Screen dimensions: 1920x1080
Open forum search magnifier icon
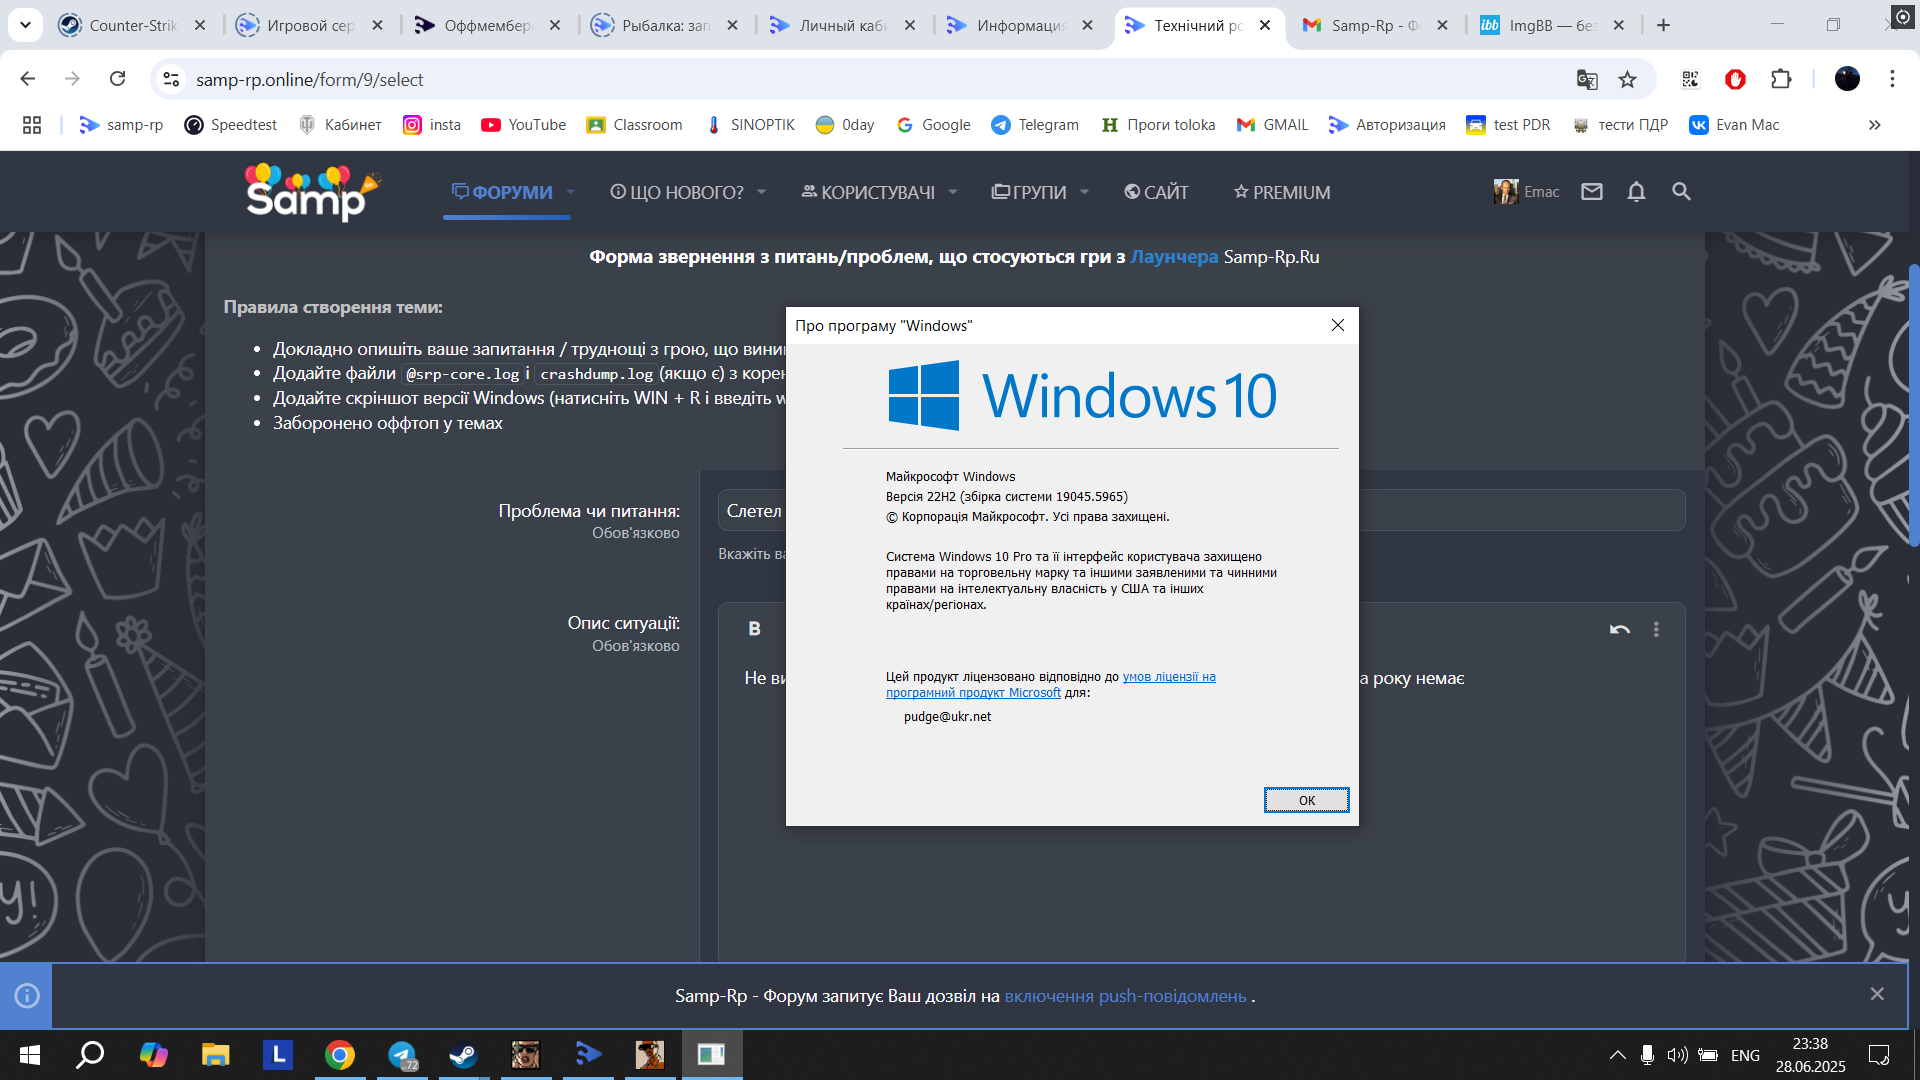tap(1681, 192)
